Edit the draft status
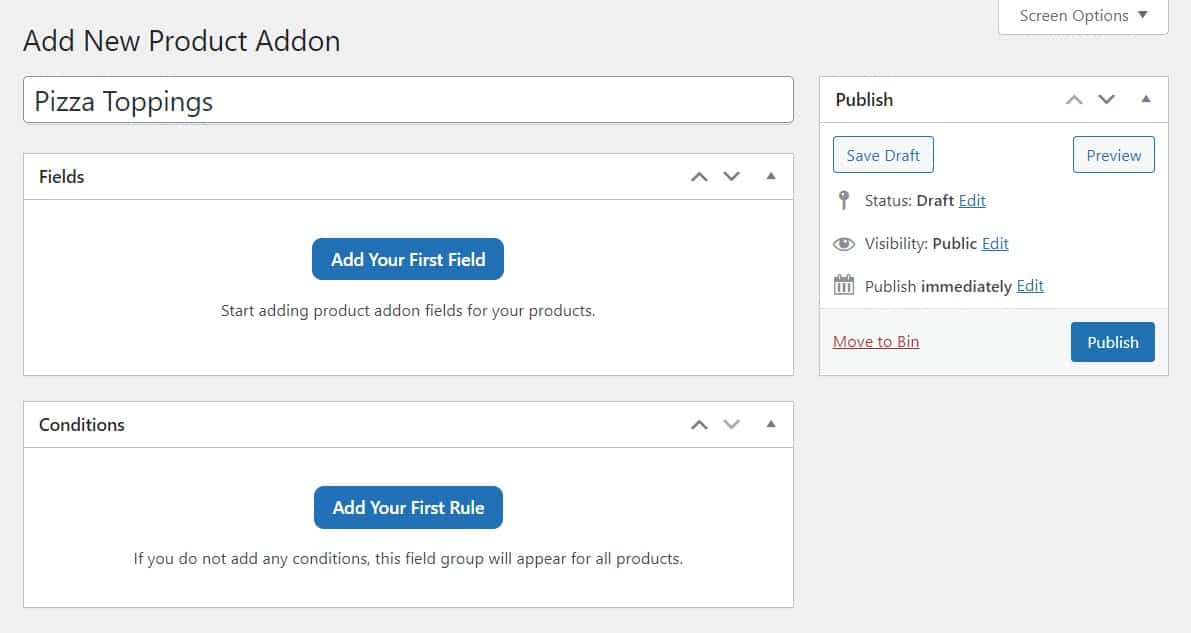Image resolution: width=1191 pixels, height=633 pixels. [972, 201]
